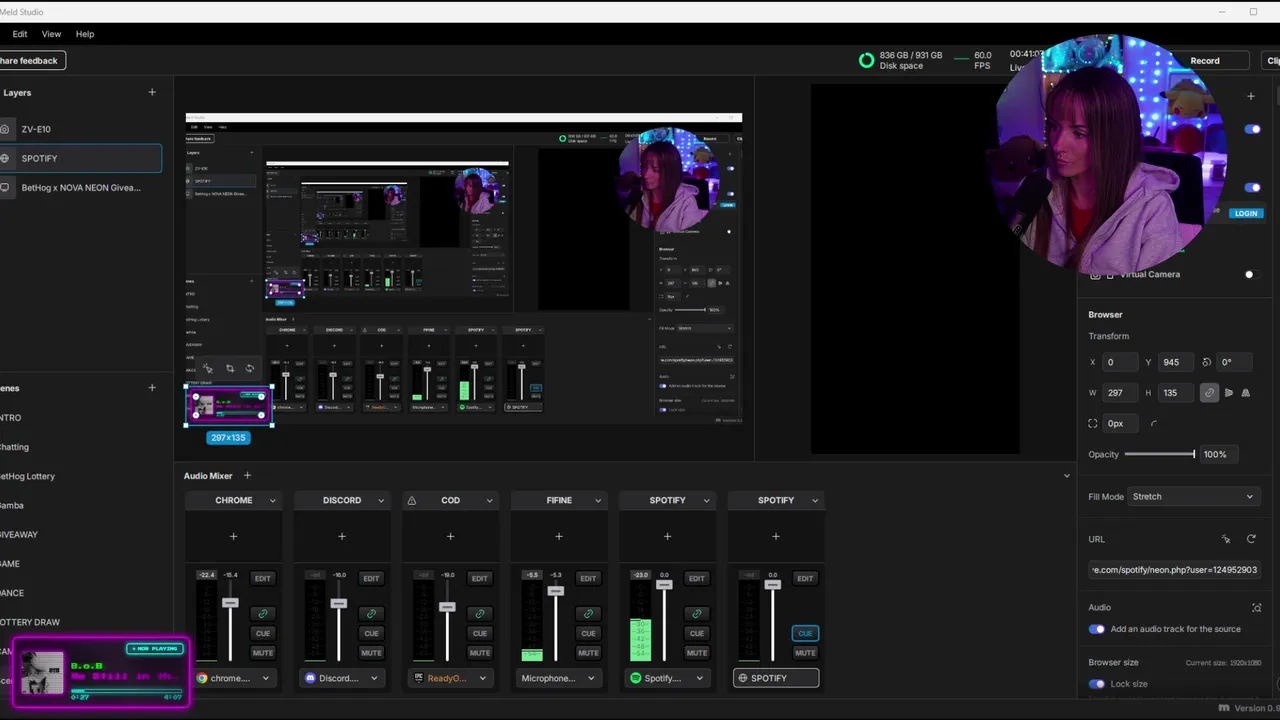This screenshot has height=720, width=1280.
Task: Refresh the browser source URL
Action: 1251,539
